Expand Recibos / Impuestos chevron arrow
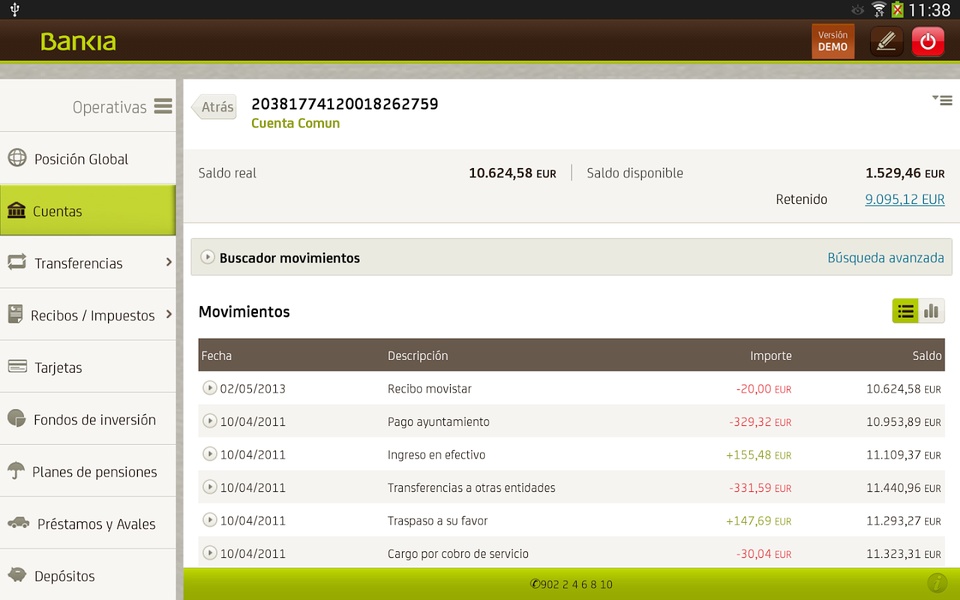This screenshot has height=600, width=960. tap(169, 314)
